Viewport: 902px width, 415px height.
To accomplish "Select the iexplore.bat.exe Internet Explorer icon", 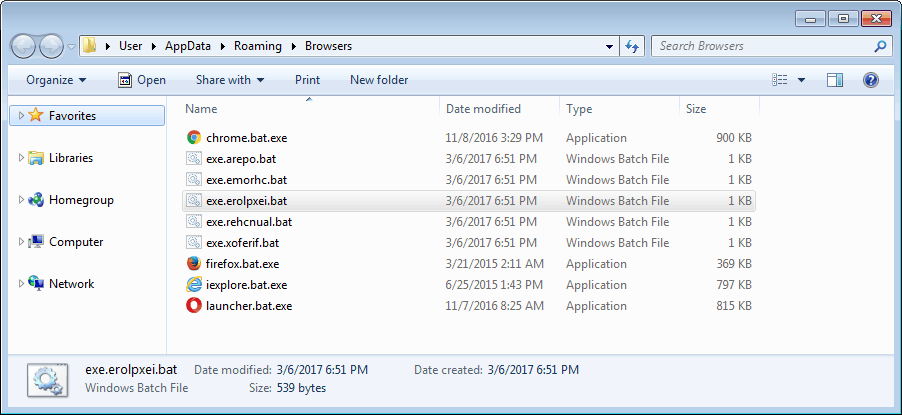I will [194, 284].
